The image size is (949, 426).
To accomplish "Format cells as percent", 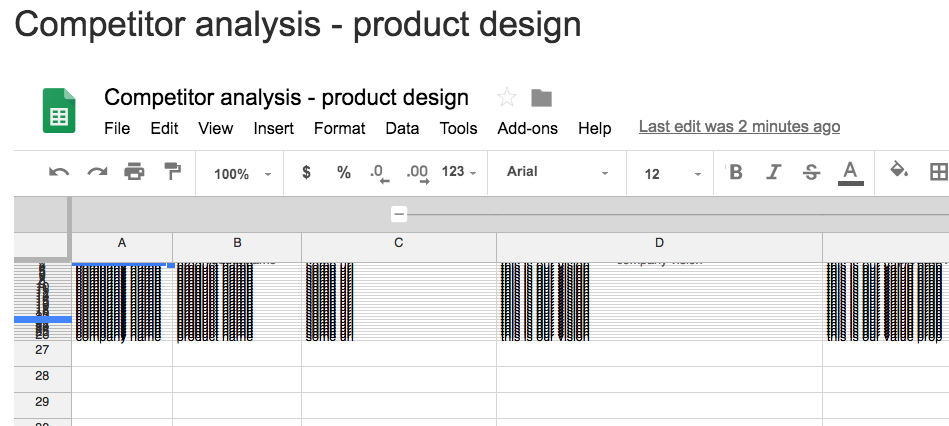I will (344, 172).
